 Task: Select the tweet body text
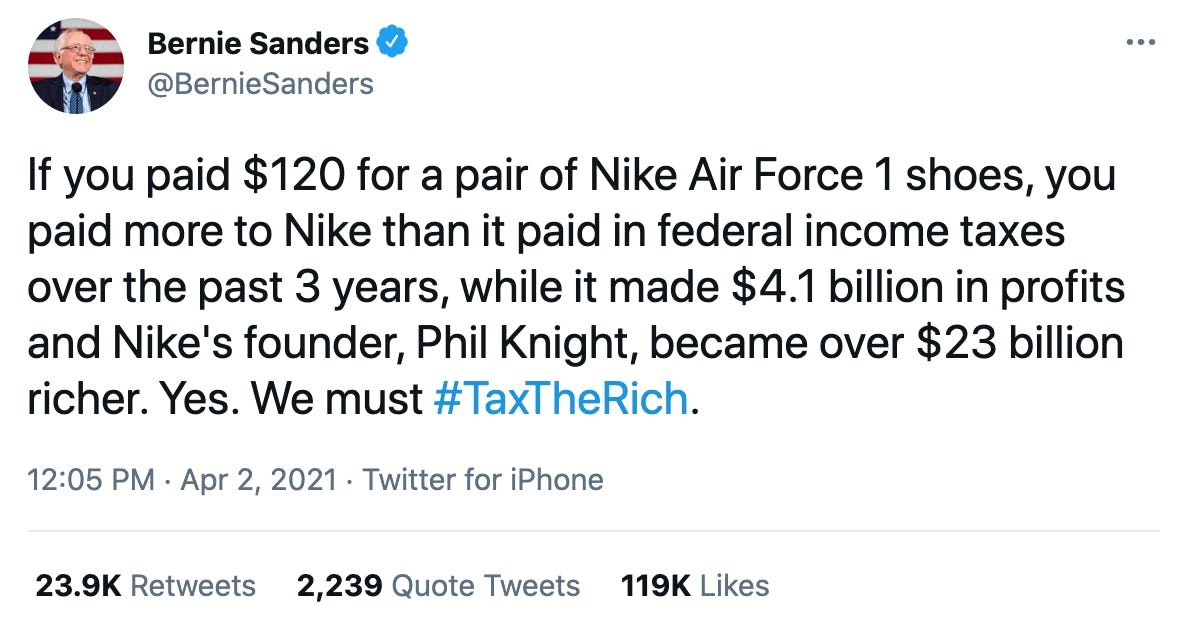(x=580, y=286)
